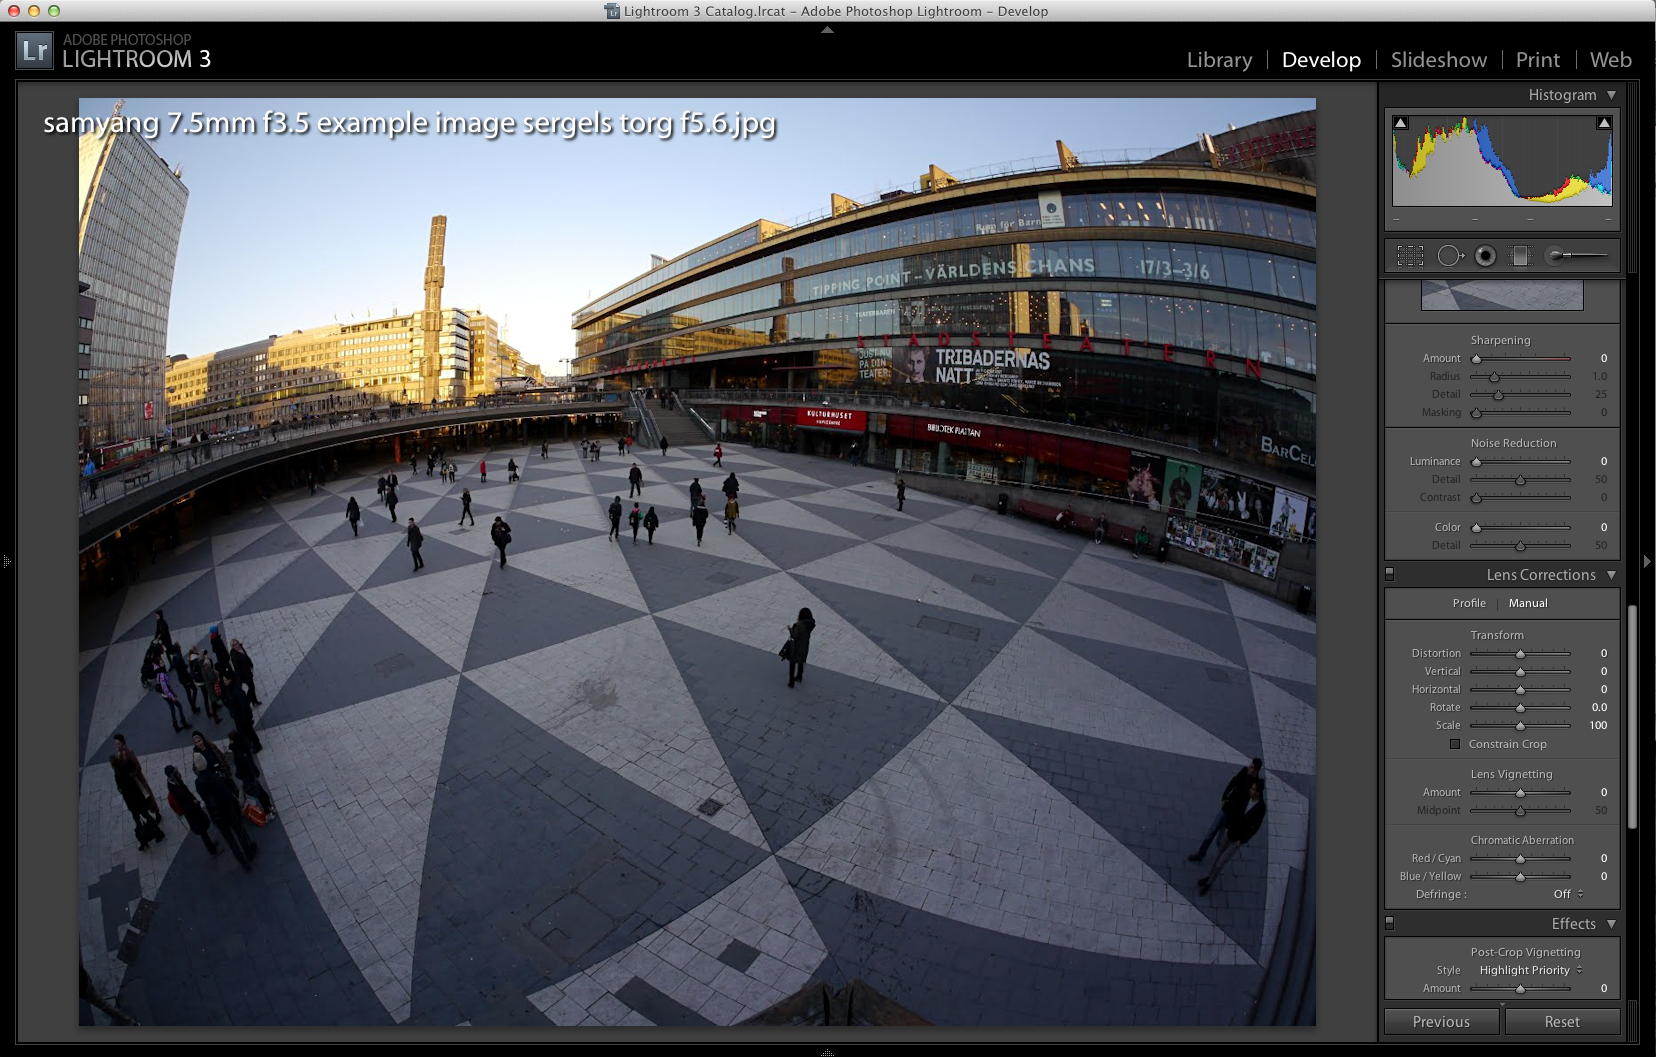1656x1057 pixels.
Task: Adjust Post-Crop Vignetting Amount slider
Action: pos(1520,988)
